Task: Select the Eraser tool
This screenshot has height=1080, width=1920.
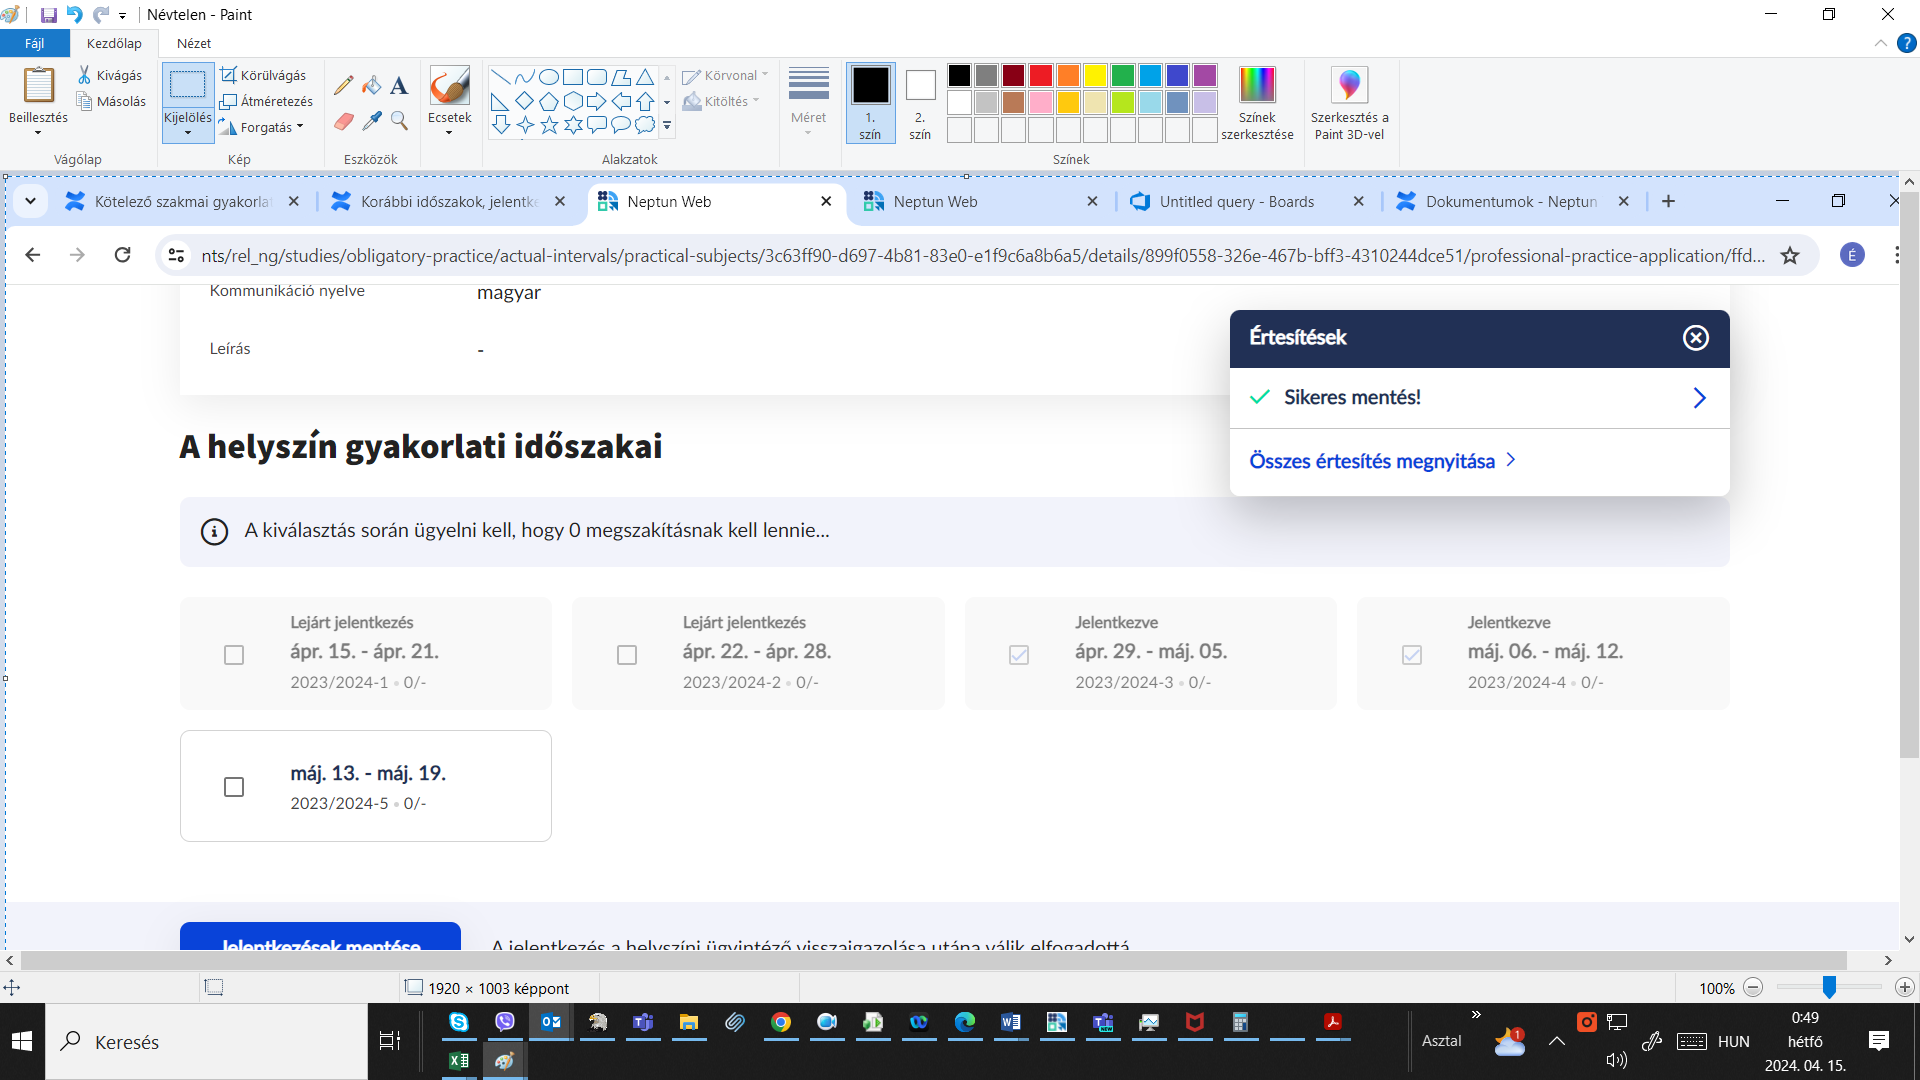Action: [343, 121]
